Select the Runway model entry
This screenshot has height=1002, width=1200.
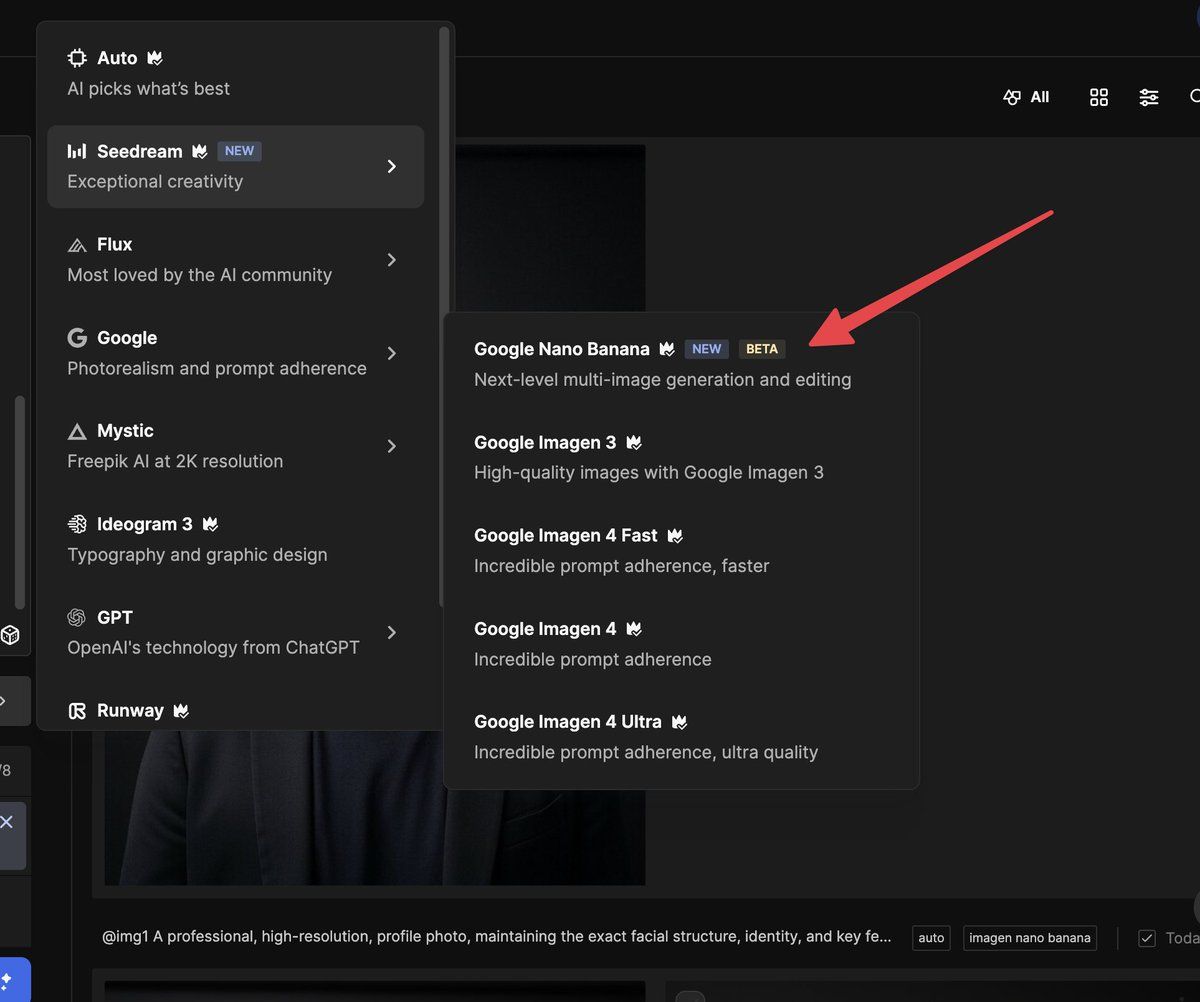coord(236,711)
